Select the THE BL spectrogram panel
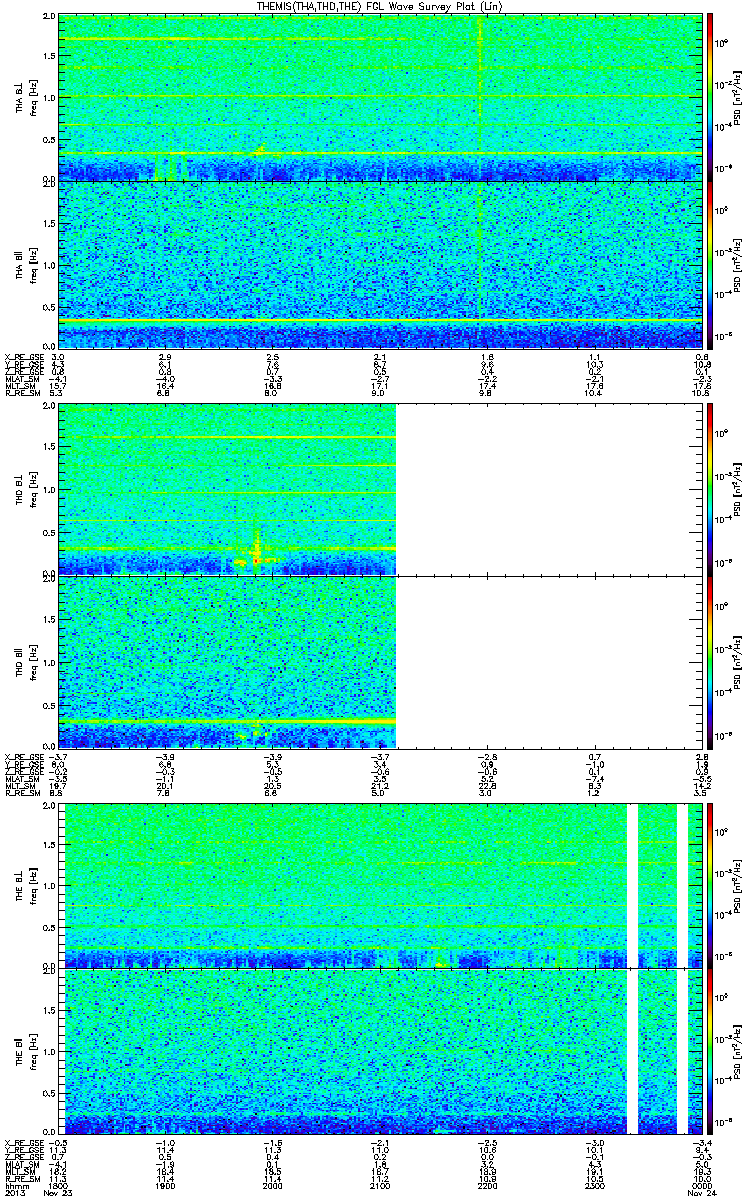Viewport: 750px width, 1200px height. pos(380,885)
